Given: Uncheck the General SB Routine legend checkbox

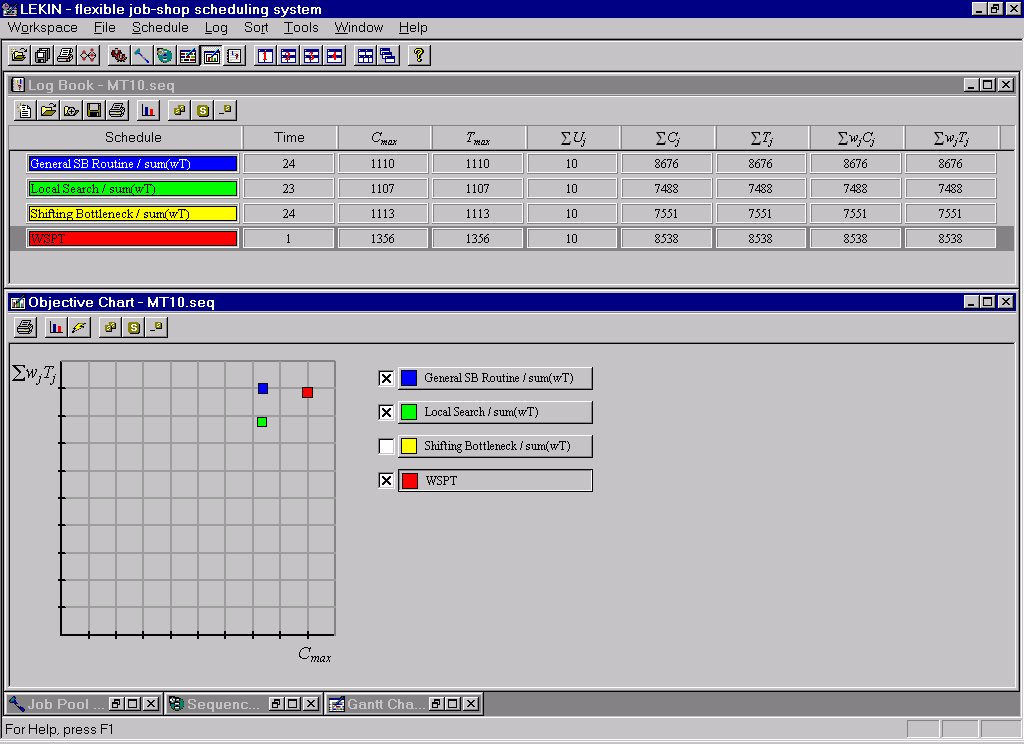Looking at the screenshot, I should 386,378.
